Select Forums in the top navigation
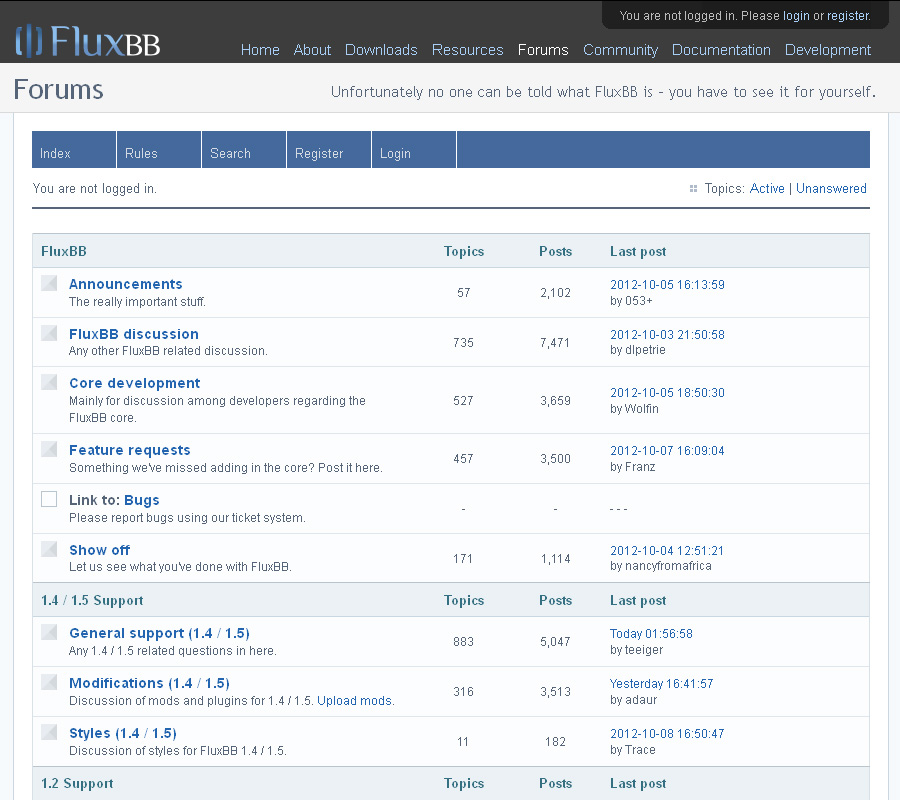This screenshot has height=800, width=900. pos(543,50)
